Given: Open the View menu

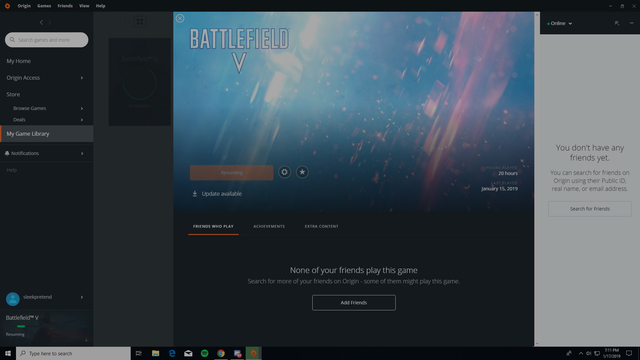Looking at the screenshot, I should (84, 6).
